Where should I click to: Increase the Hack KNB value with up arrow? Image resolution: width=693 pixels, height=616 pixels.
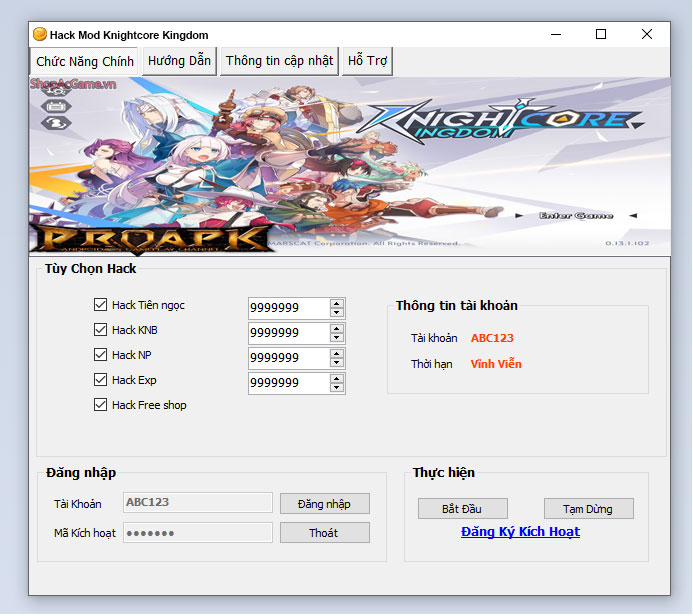pos(337,329)
